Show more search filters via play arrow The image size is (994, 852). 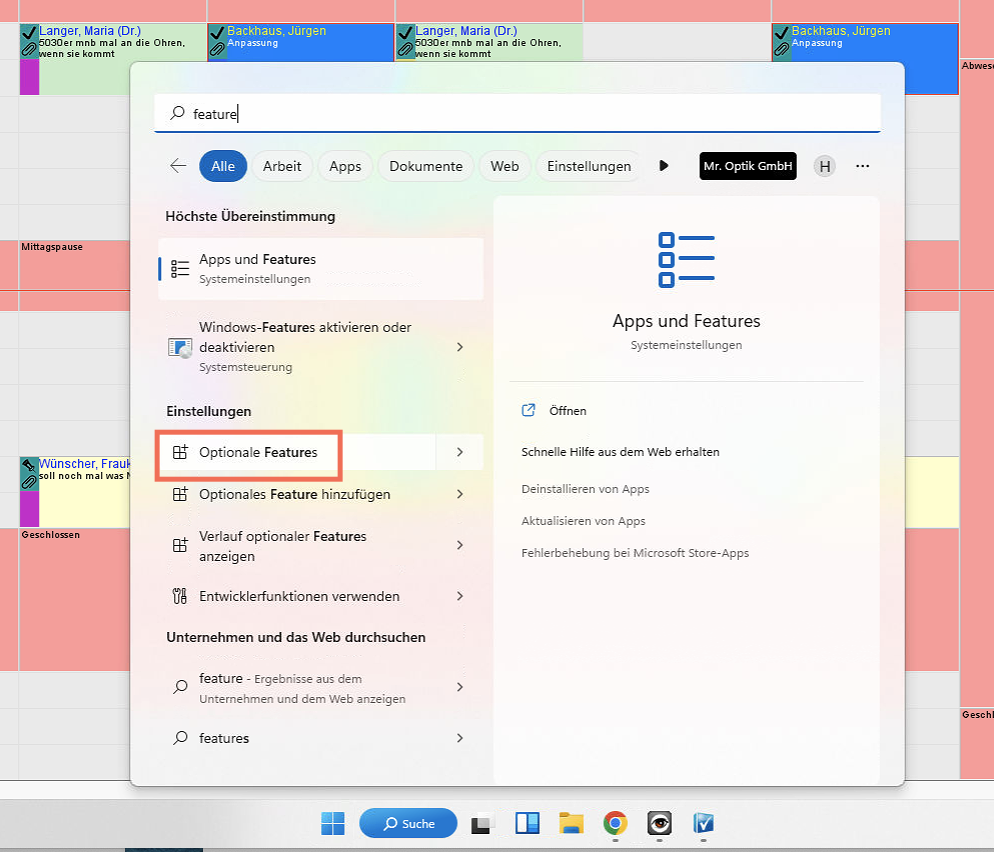pos(663,166)
